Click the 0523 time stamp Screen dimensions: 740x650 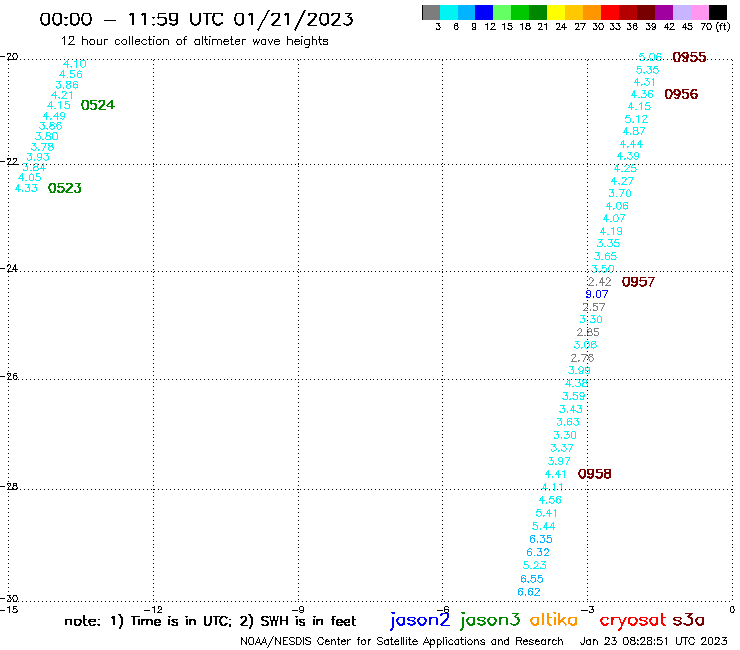65,188
